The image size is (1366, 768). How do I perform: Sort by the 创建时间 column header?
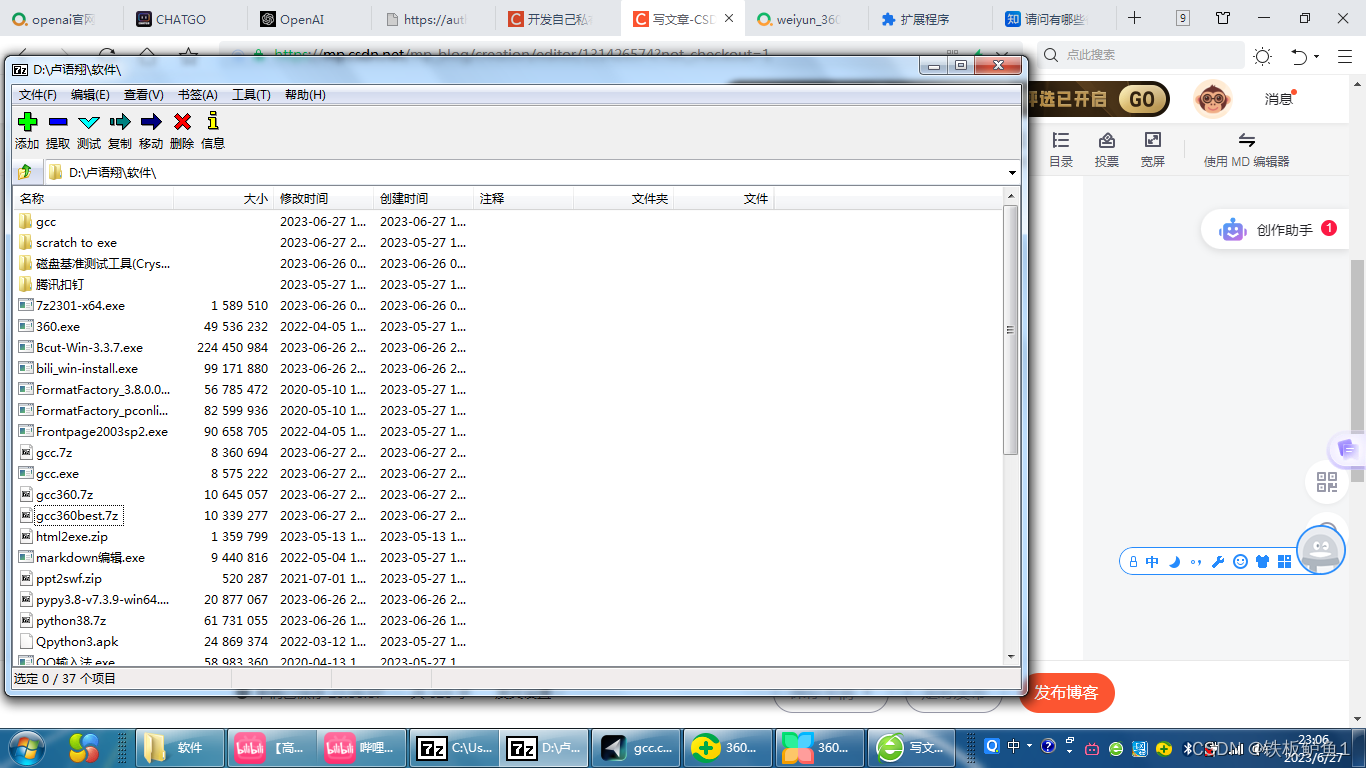tap(424, 199)
